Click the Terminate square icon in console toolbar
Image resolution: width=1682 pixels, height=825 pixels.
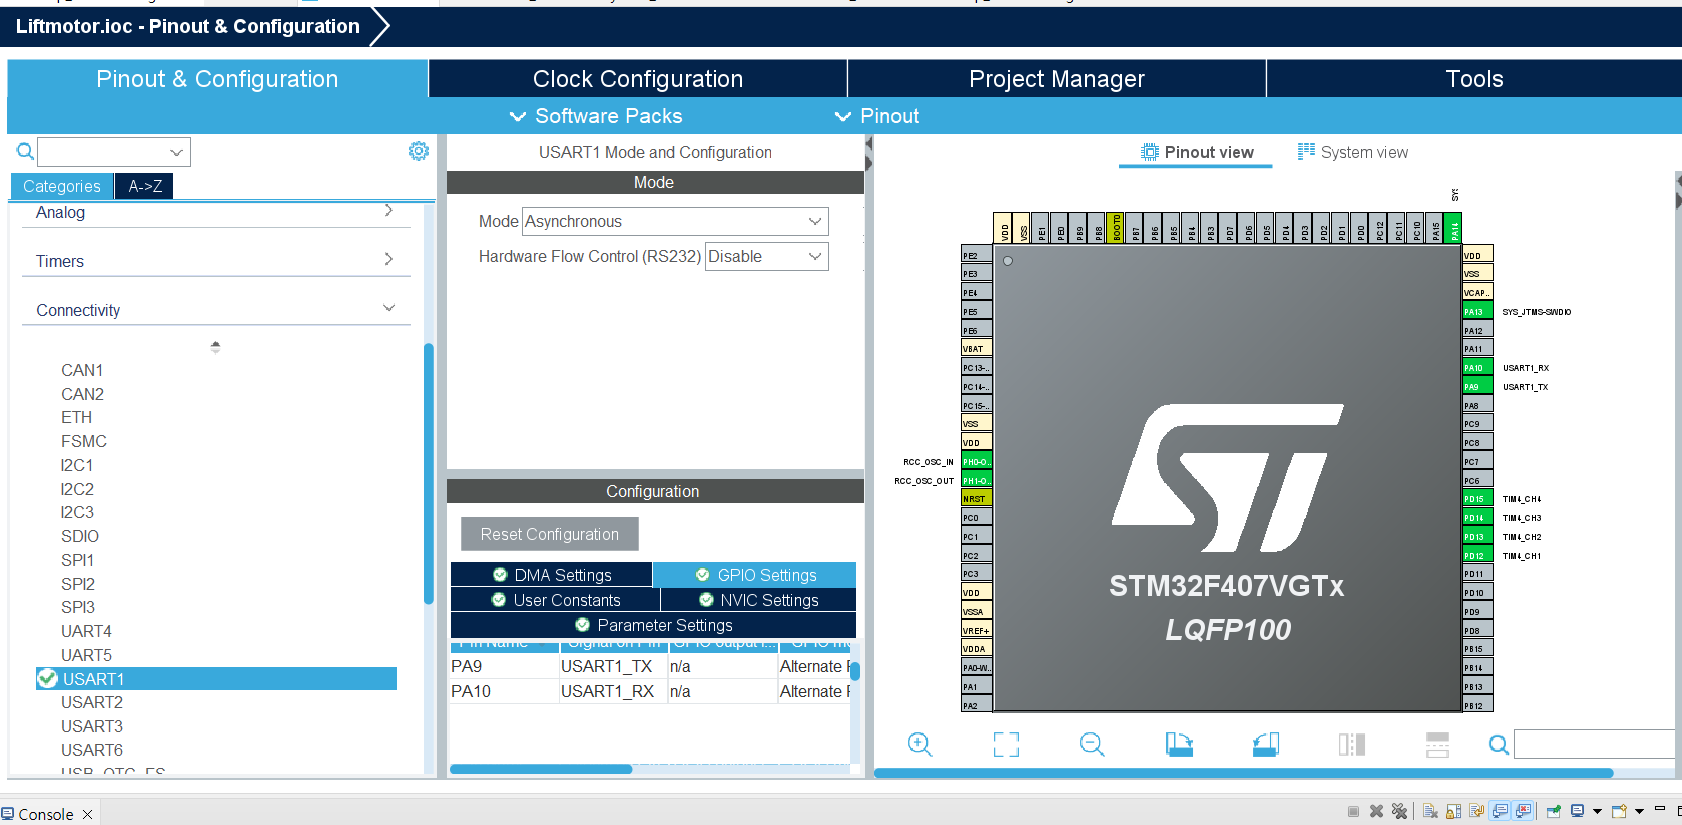pos(1353,811)
